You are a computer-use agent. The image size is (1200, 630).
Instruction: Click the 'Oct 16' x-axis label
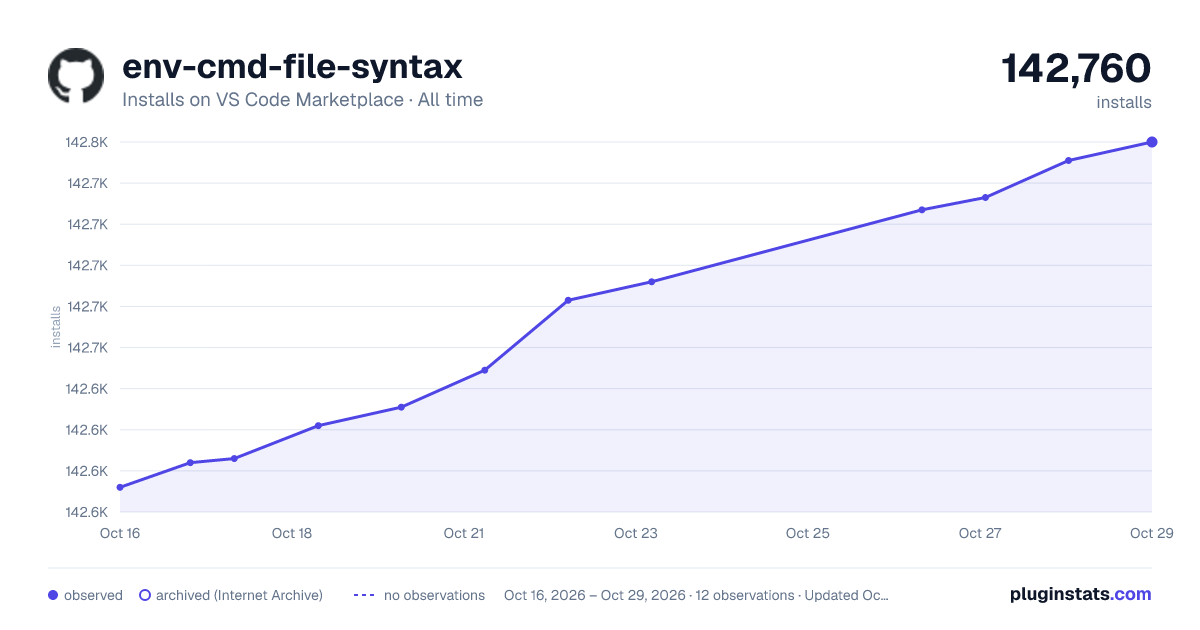(x=120, y=533)
